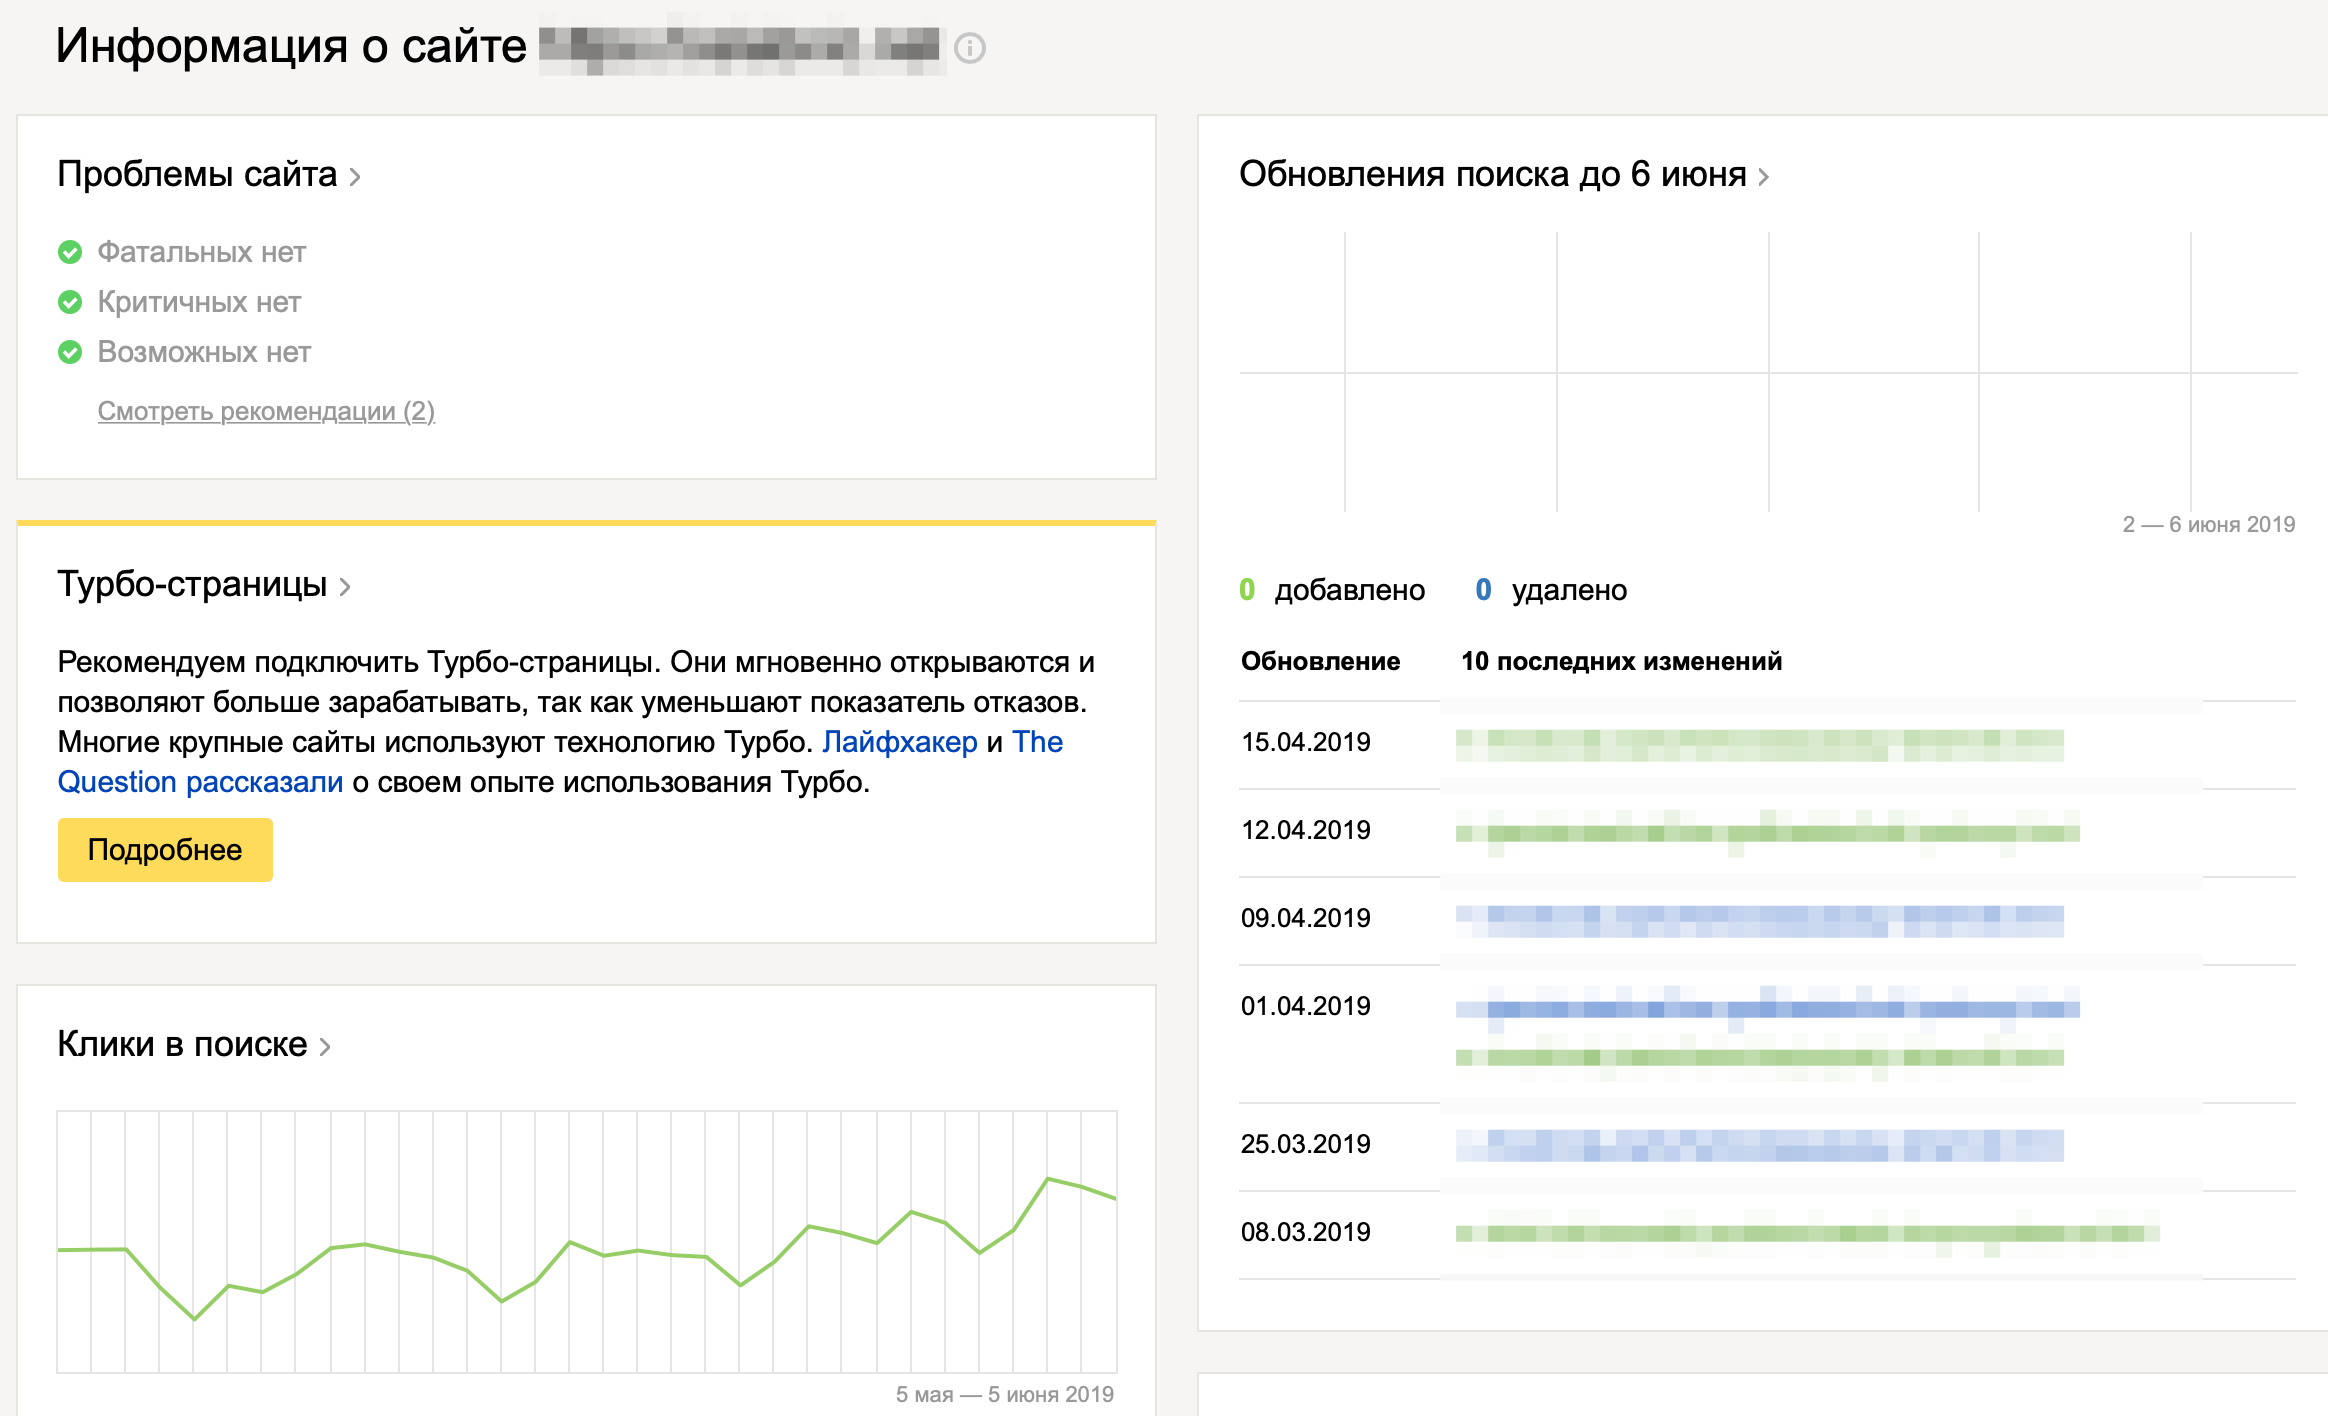Click the 08.03.2019 green change entry

pos(1807,1233)
